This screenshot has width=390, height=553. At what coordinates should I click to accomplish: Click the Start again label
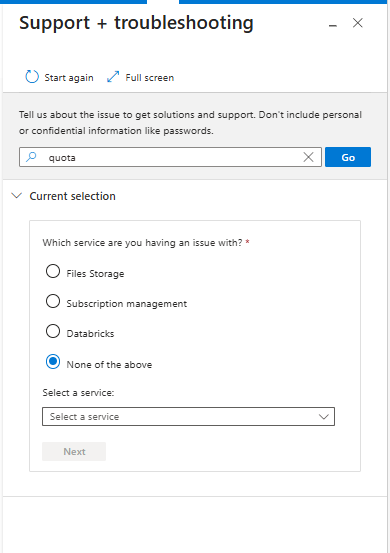(69, 78)
